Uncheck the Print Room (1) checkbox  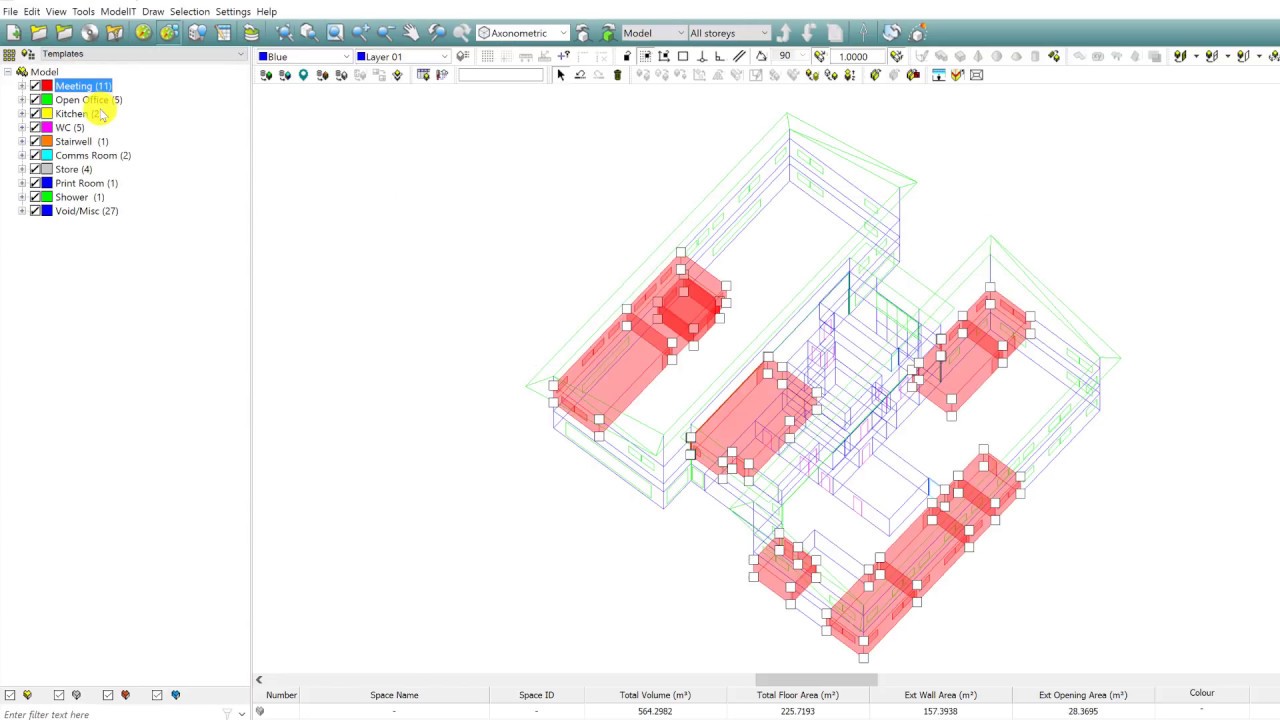click(35, 184)
